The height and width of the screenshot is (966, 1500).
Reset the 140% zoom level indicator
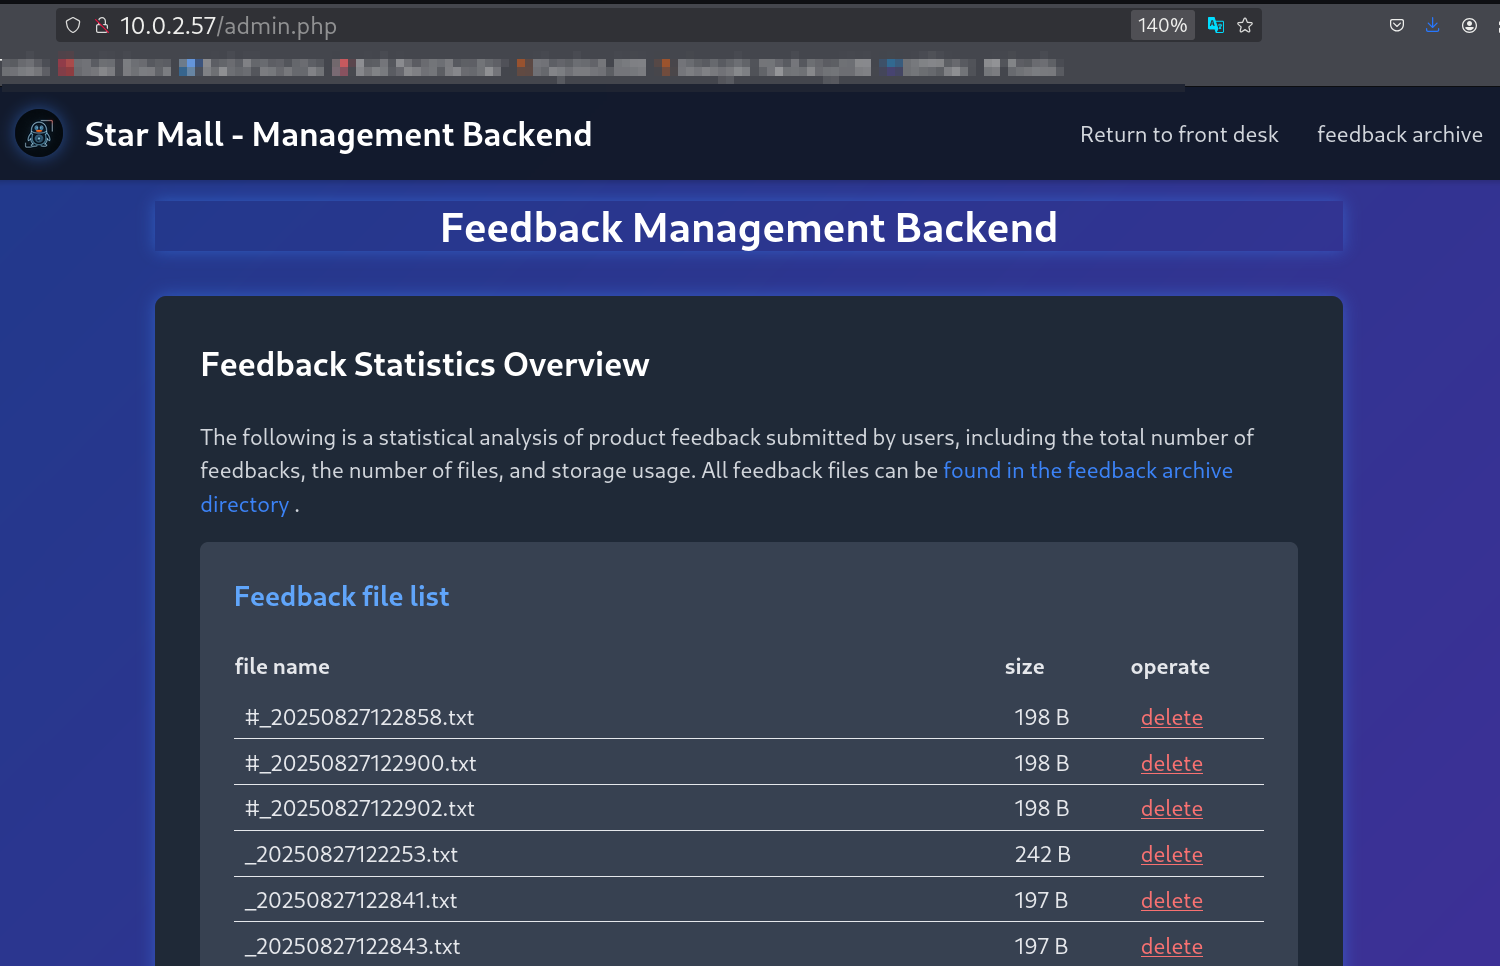click(x=1162, y=25)
